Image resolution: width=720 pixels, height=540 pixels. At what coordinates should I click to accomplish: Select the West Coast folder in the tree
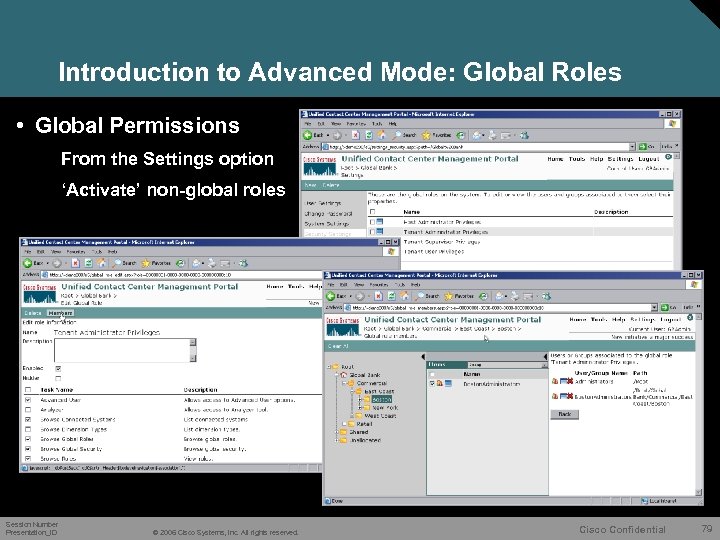[379, 416]
